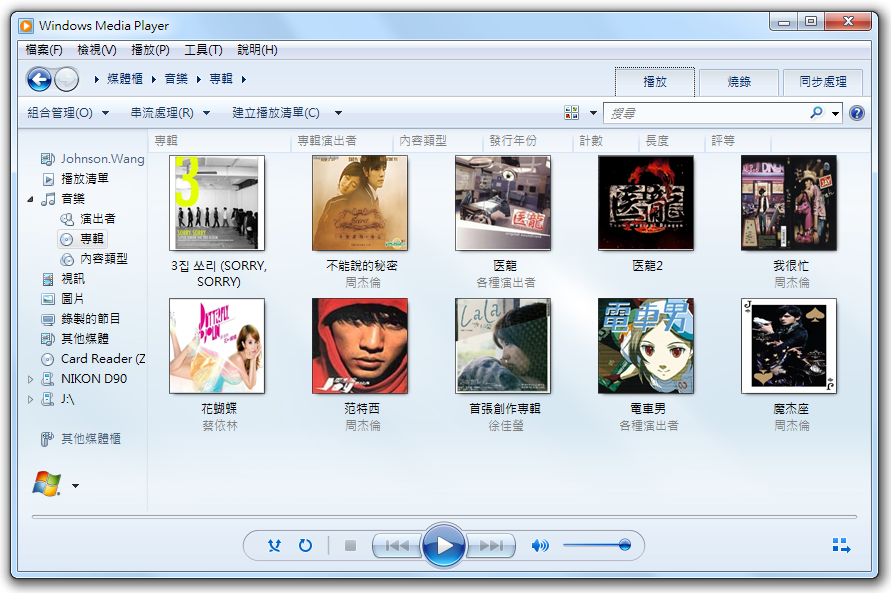Image resolution: width=891 pixels, height=593 pixels.
Task: Sort by the 專輯演出者 column header
Action: click(x=341, y=140)
